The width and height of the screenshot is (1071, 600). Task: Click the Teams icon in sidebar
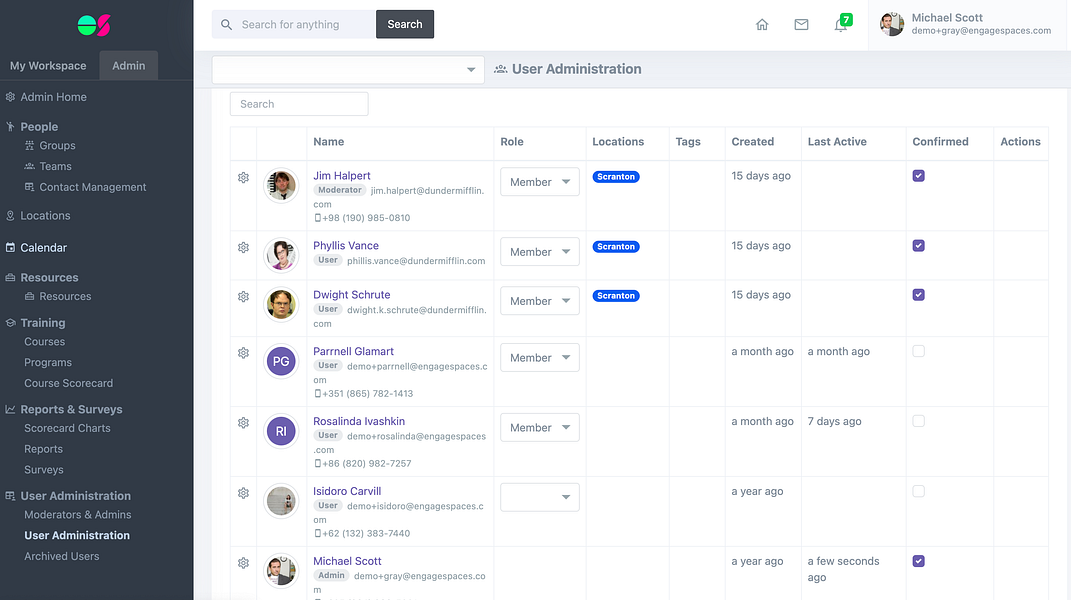[x=29, y=166]
